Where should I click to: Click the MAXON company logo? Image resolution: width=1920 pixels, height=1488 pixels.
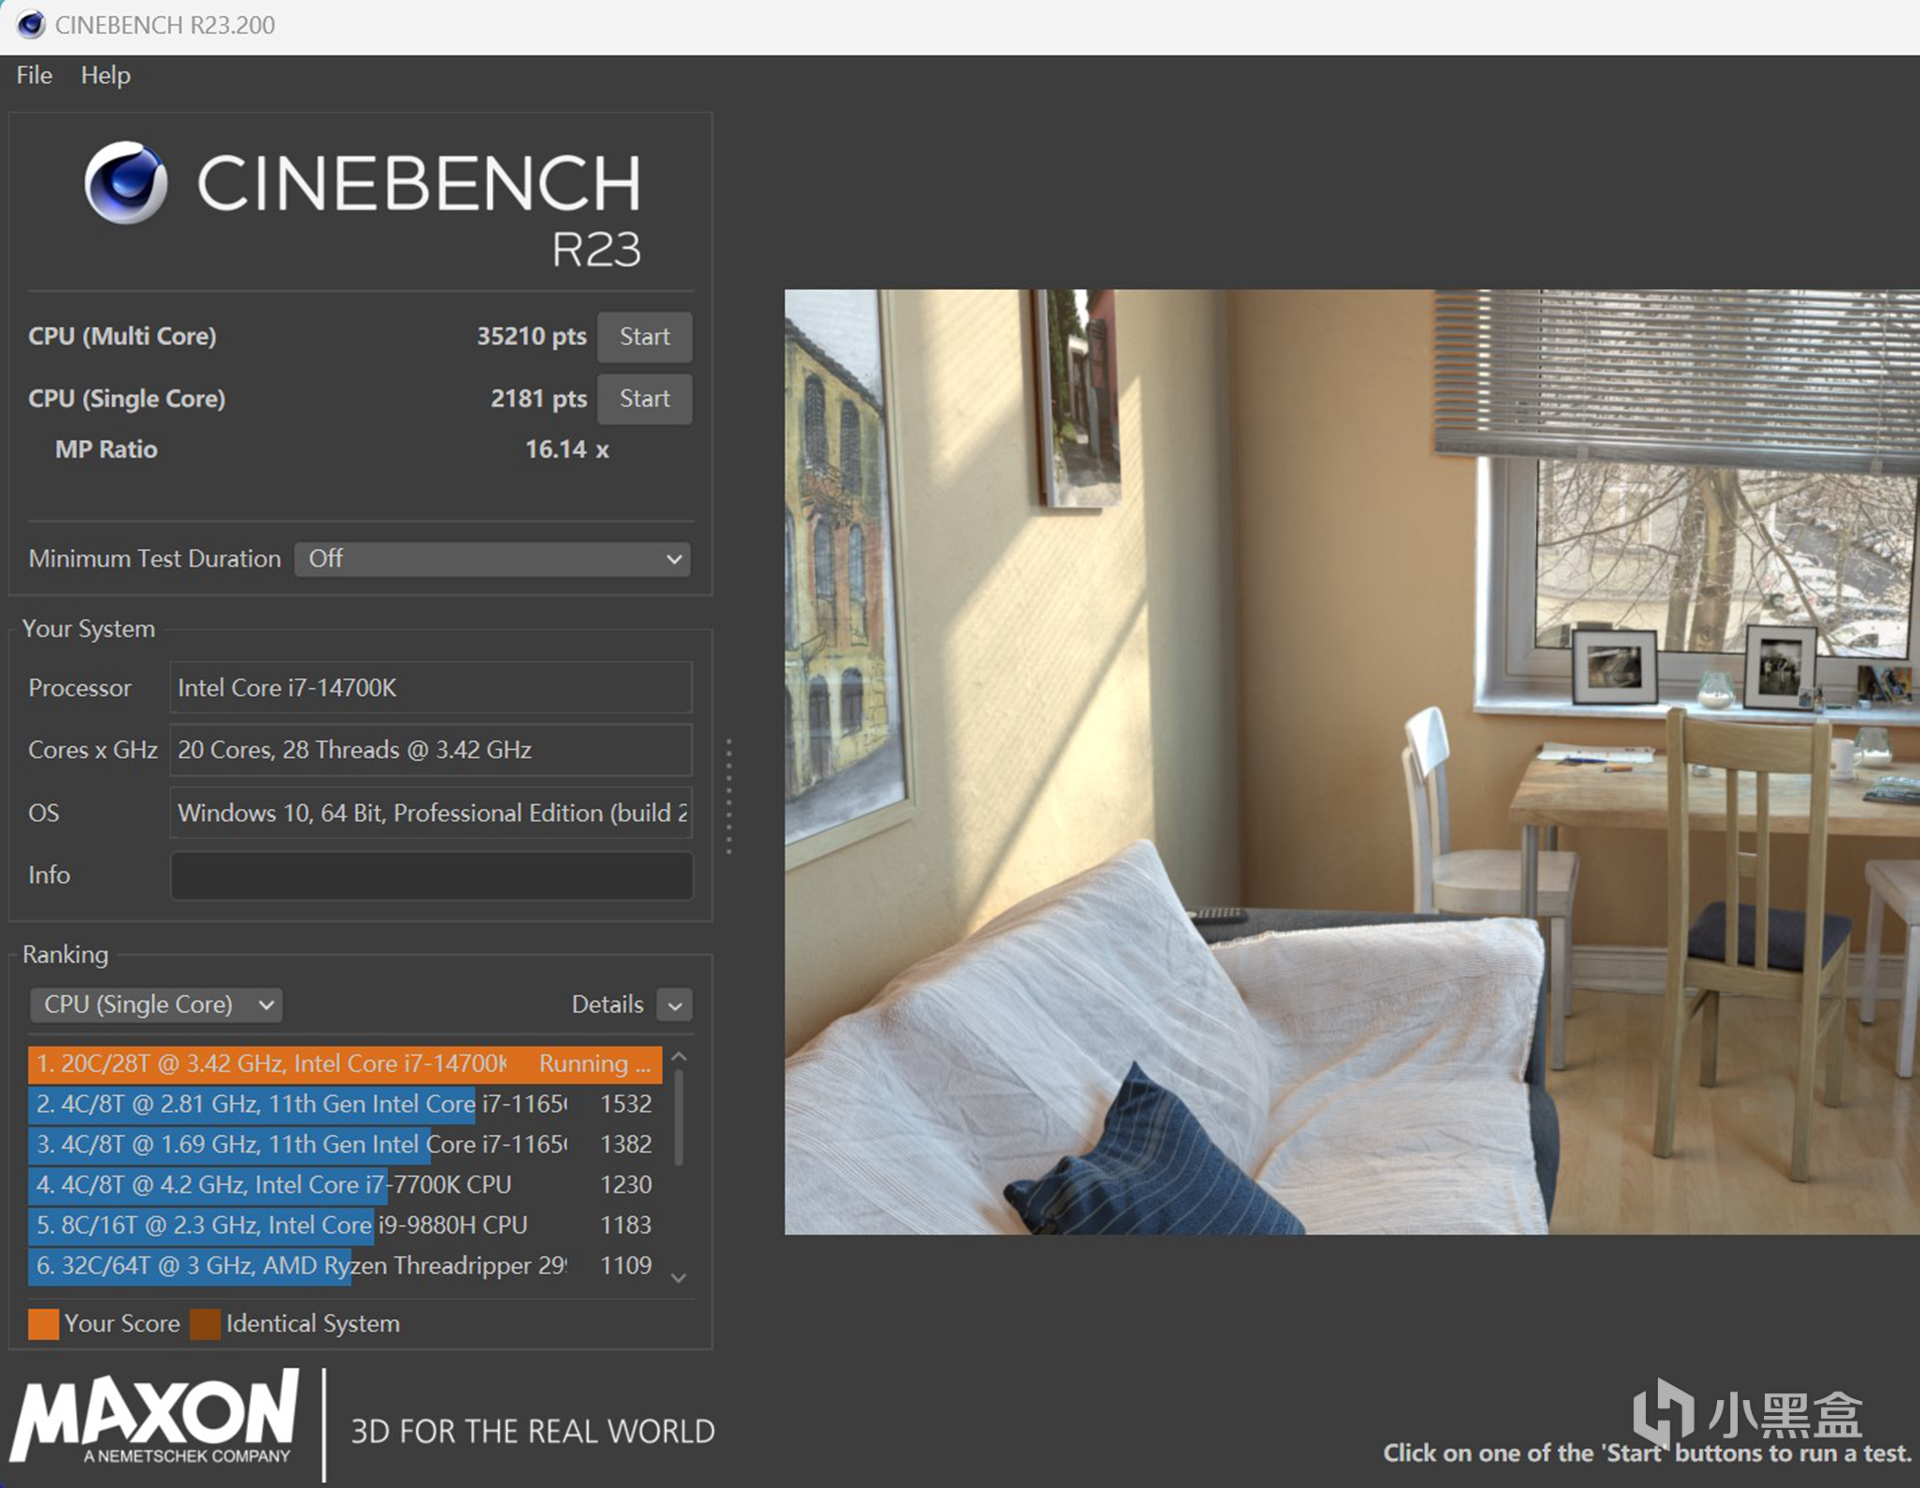[x=155, y=1416]
